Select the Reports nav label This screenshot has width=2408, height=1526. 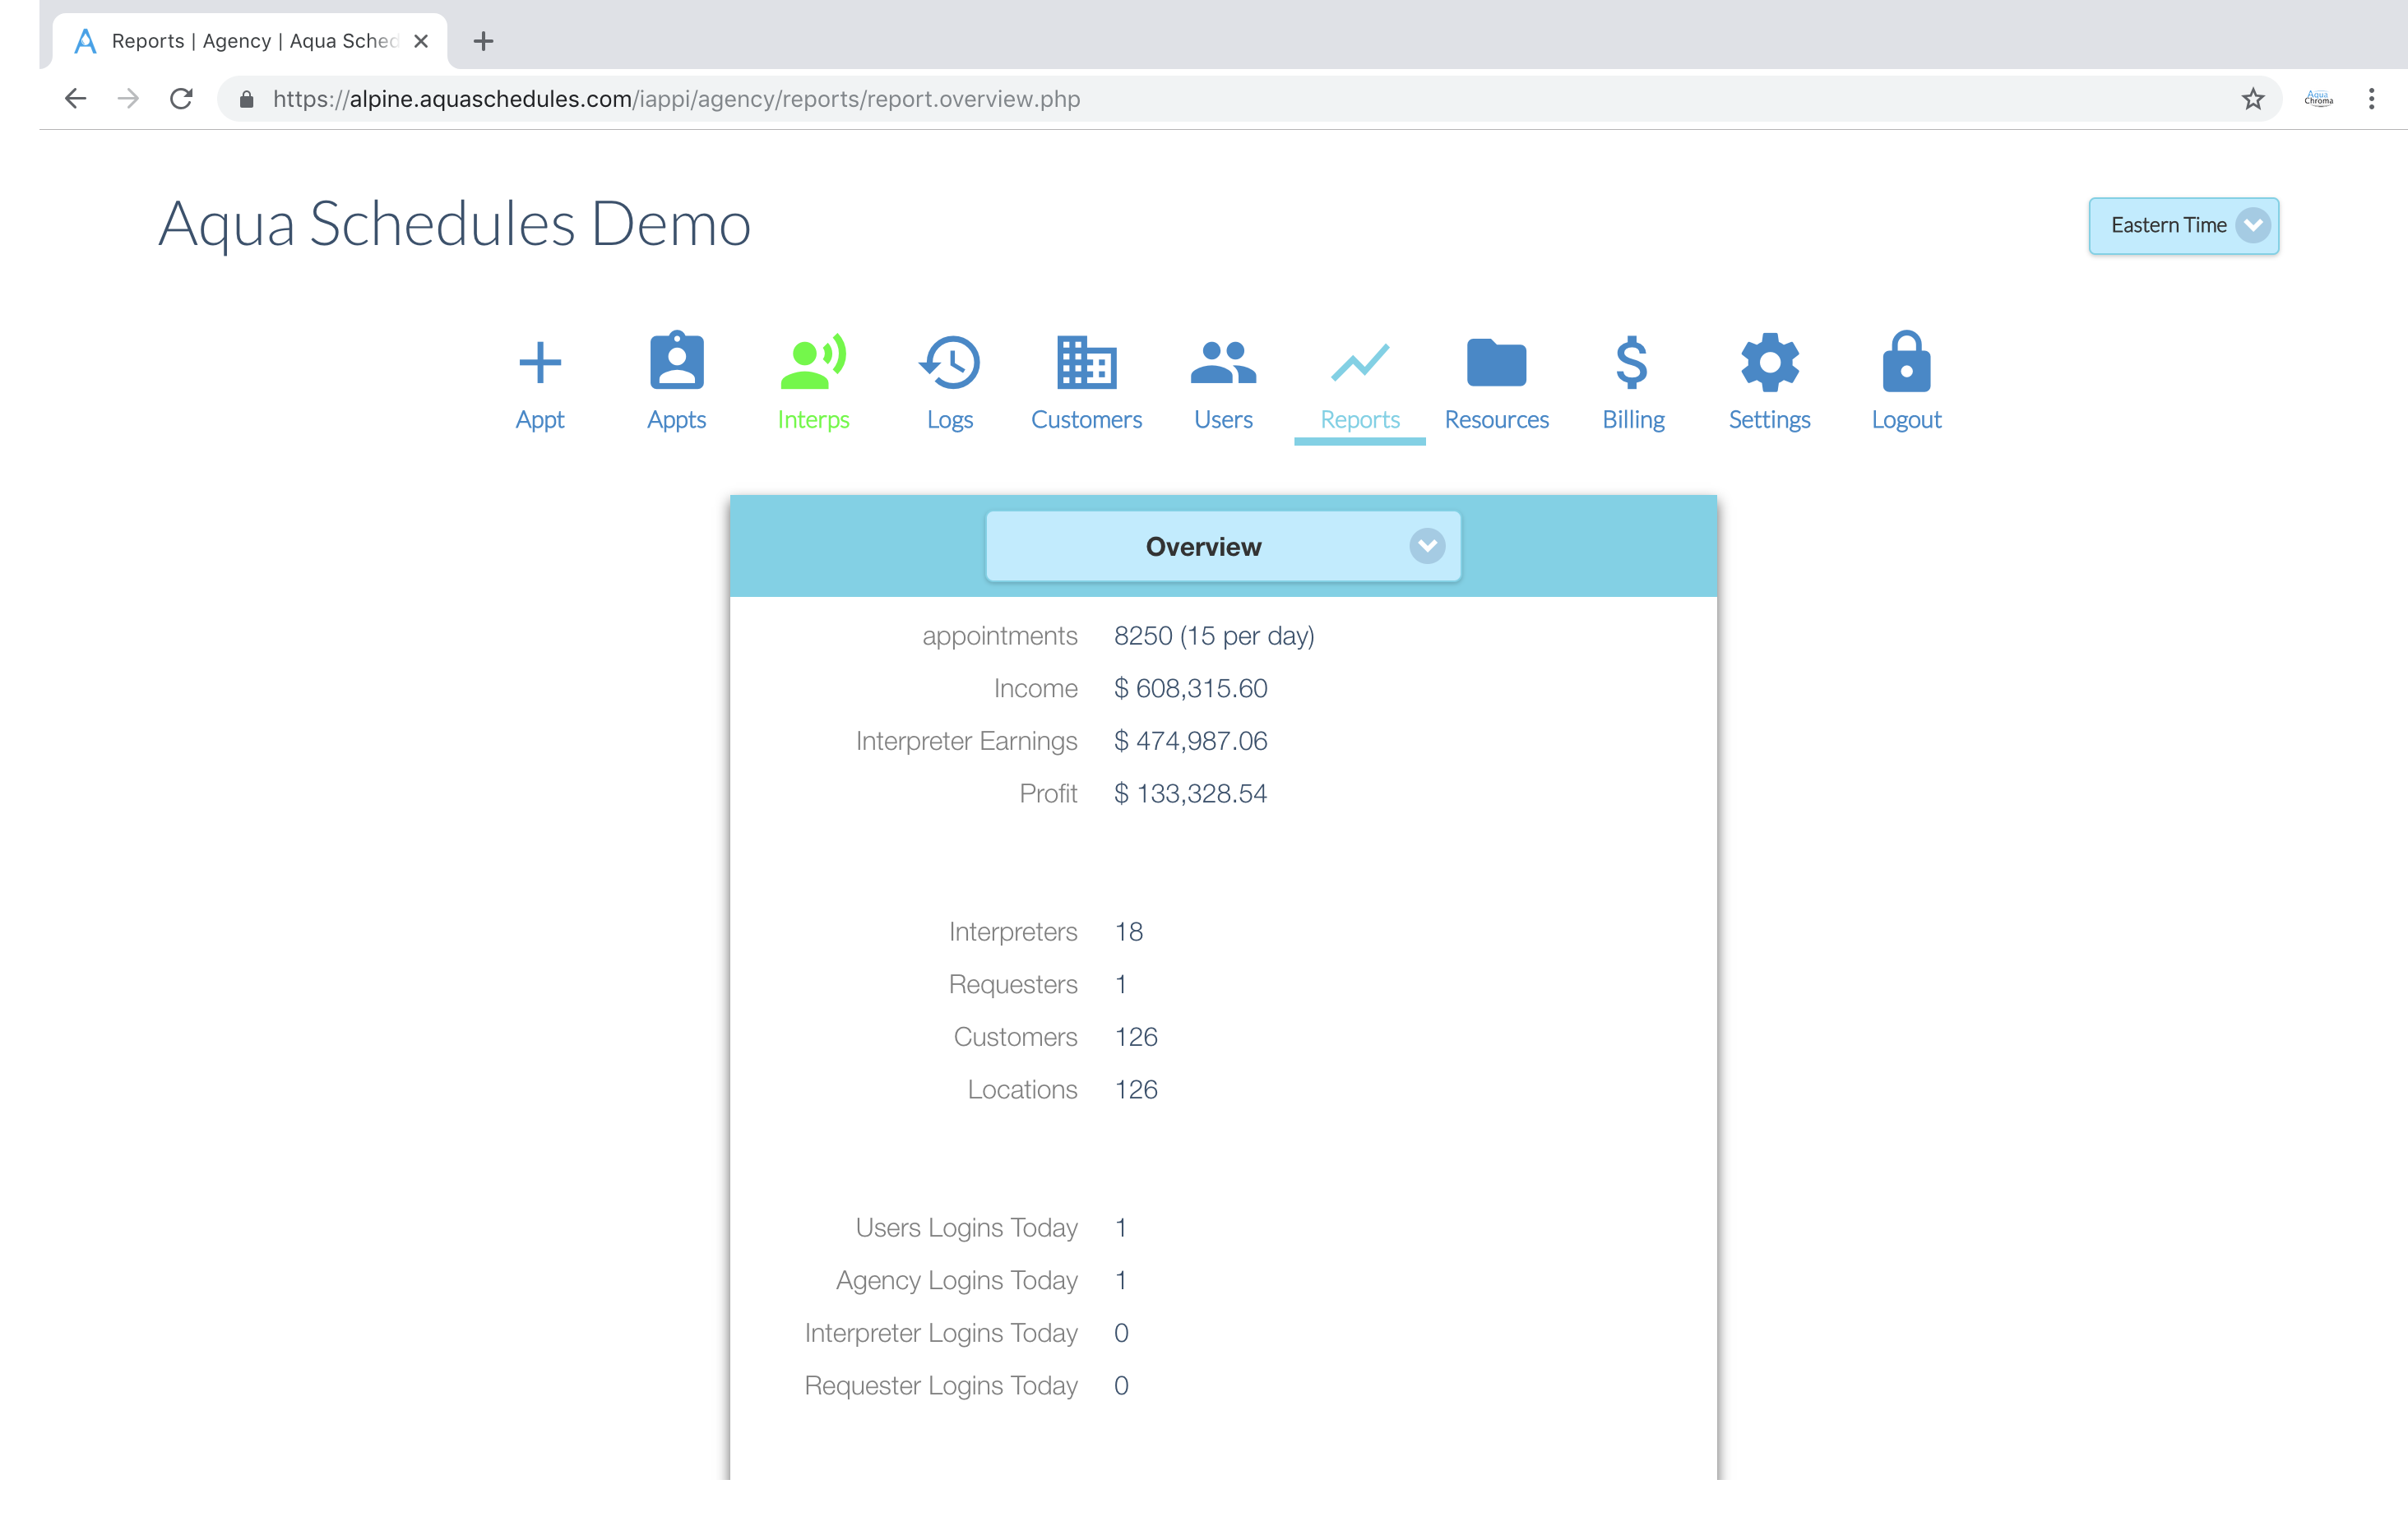pyautogui.click(x=1360, y=419)
